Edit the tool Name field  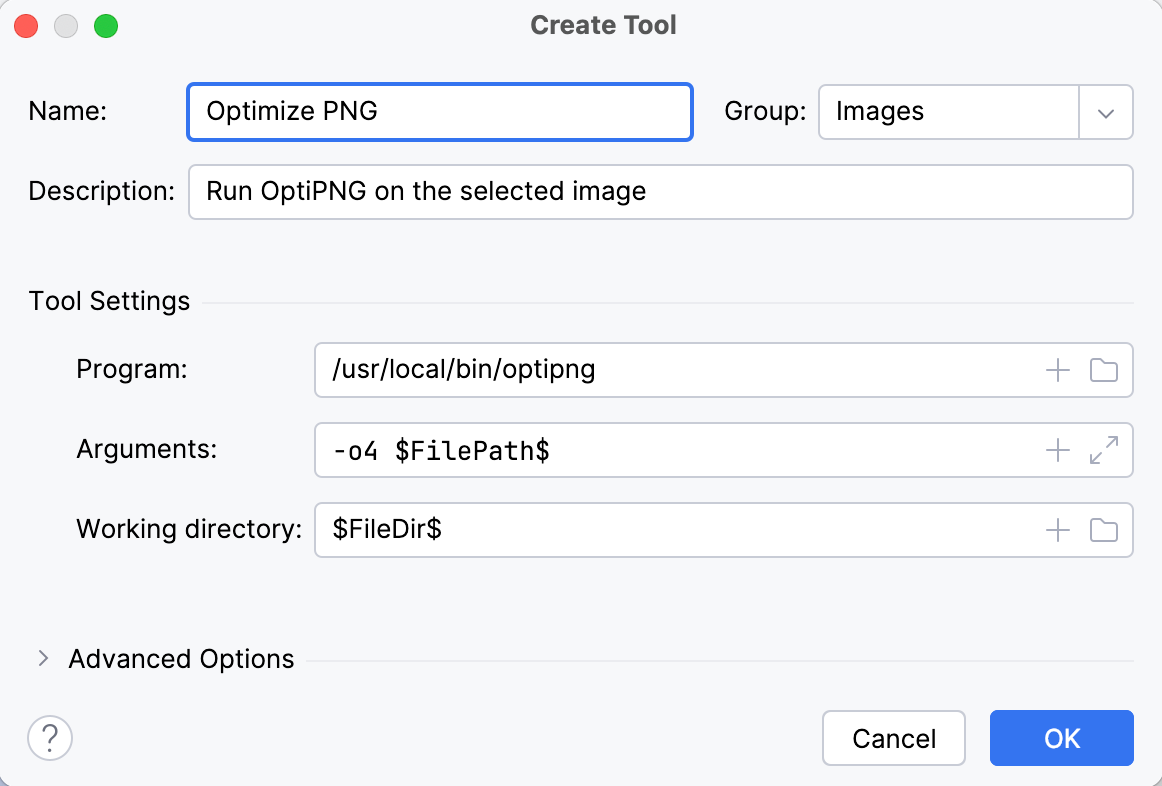pos(440,112)
